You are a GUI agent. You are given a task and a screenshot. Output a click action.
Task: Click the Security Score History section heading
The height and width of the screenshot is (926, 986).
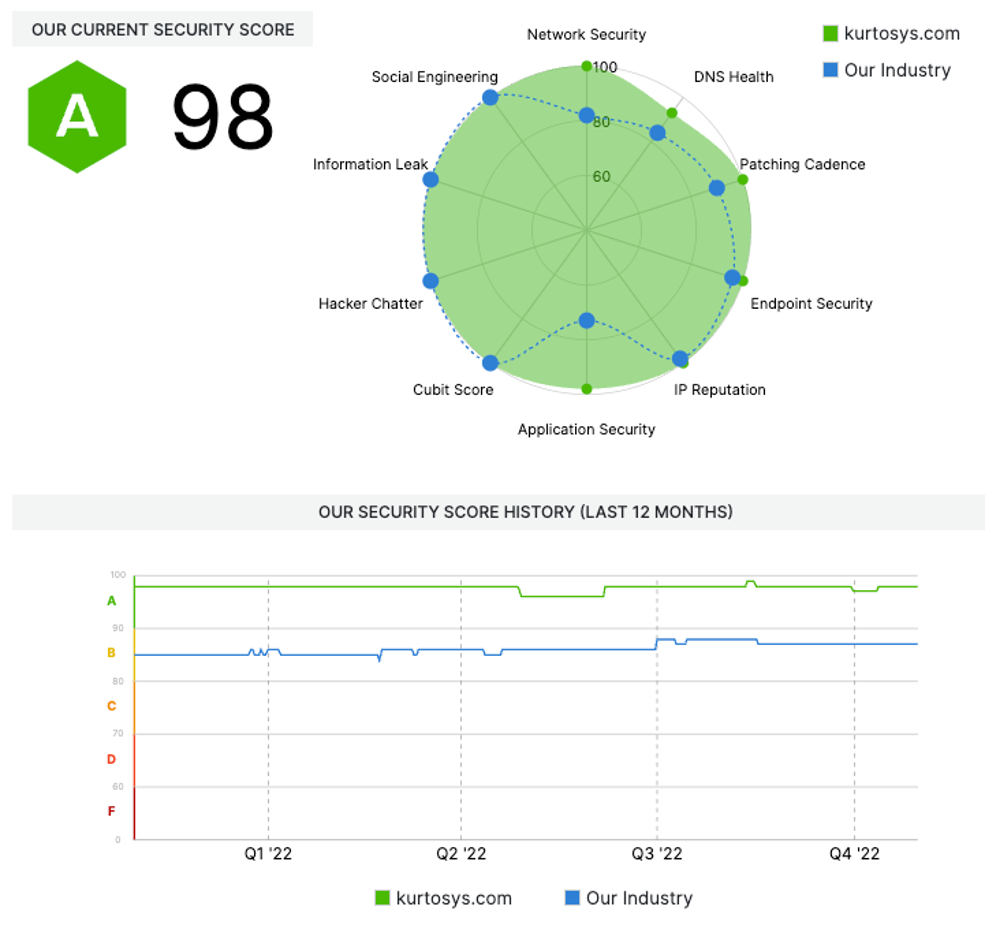tap(525, 512)
